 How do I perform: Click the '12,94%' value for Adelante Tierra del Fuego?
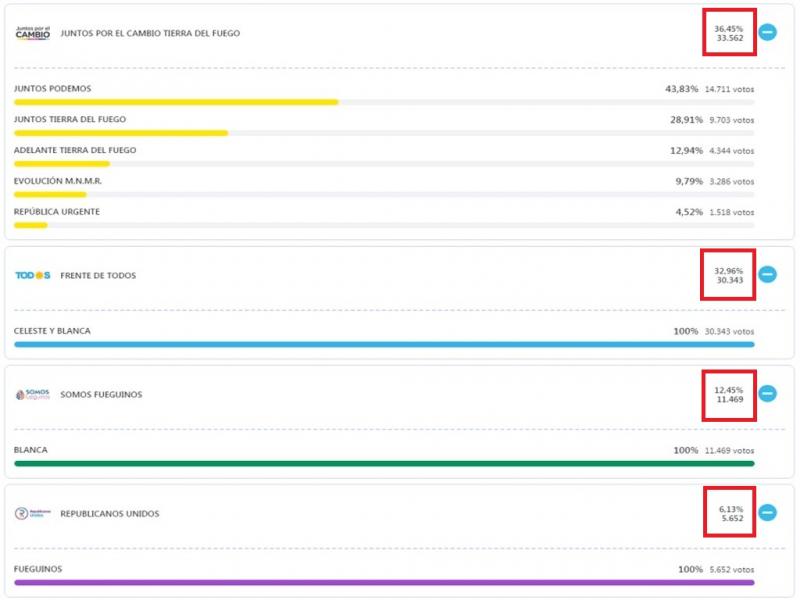686,151
